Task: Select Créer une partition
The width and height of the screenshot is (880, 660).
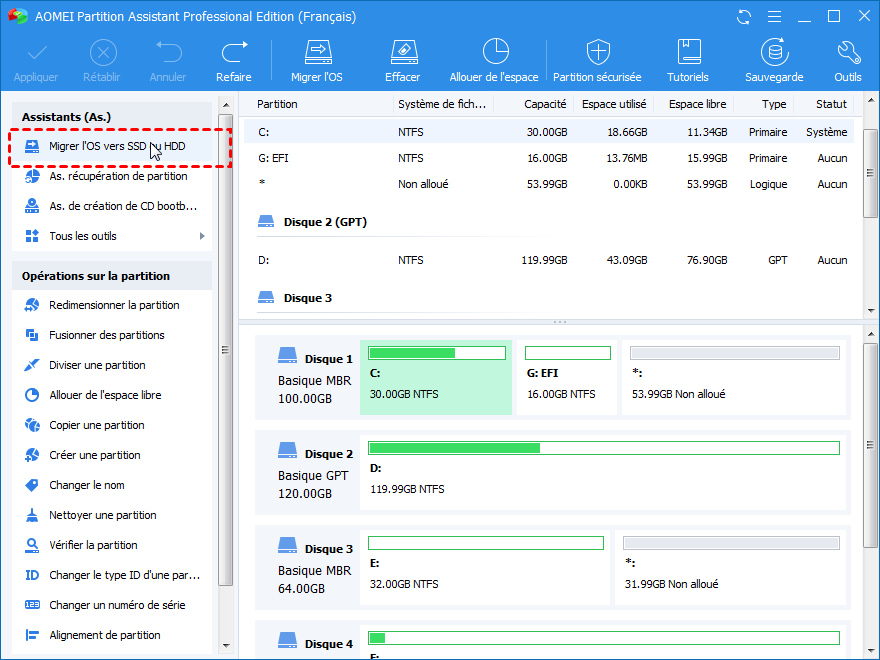Action: (x=111, y=455)
